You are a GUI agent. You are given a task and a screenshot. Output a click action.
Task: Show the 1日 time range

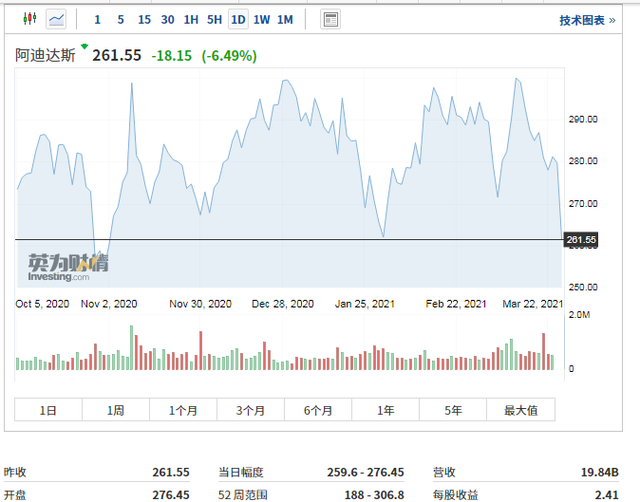(x=48, y=410)
